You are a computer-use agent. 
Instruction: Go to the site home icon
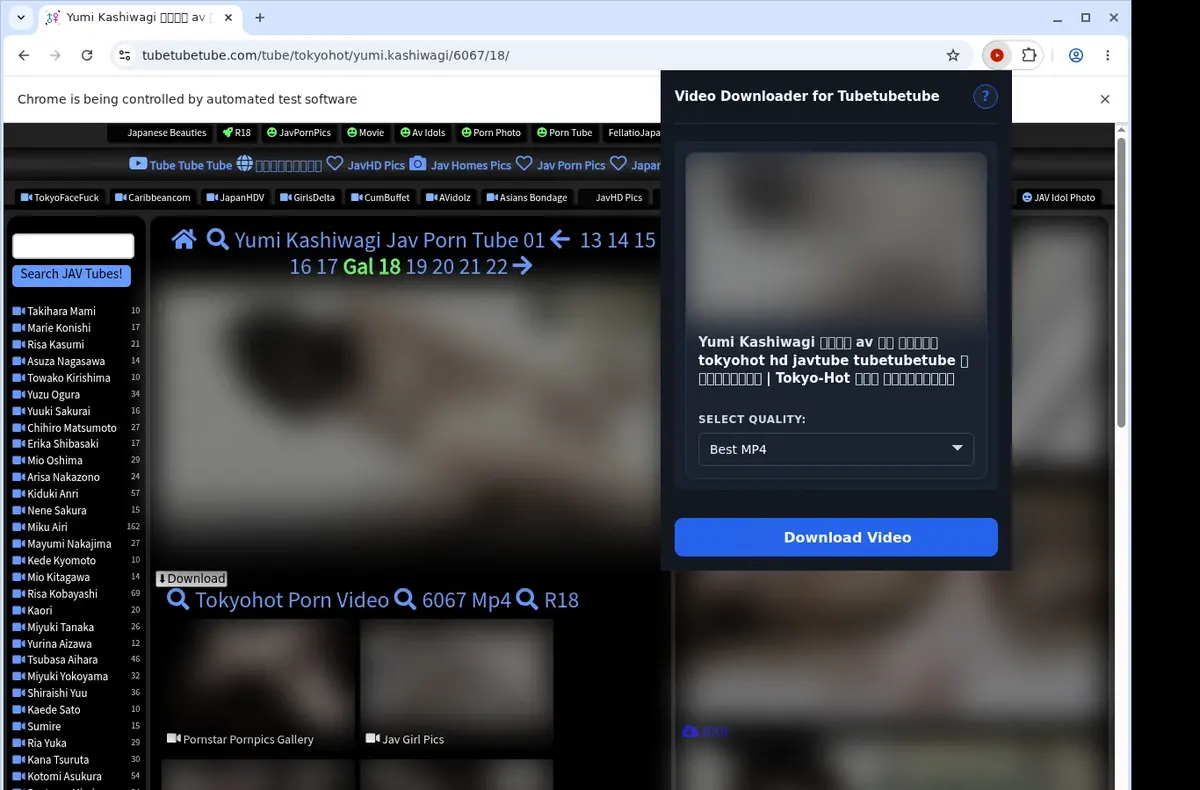click(x=184, y=239)
